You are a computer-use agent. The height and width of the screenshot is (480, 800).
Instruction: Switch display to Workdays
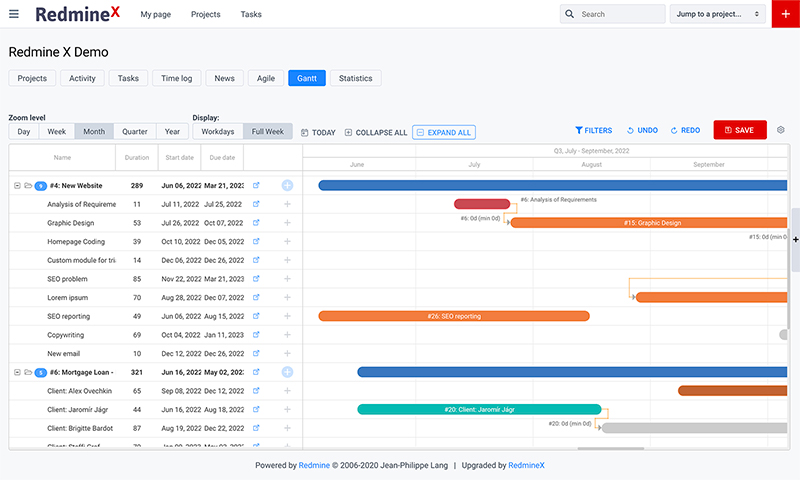[218, 132]
